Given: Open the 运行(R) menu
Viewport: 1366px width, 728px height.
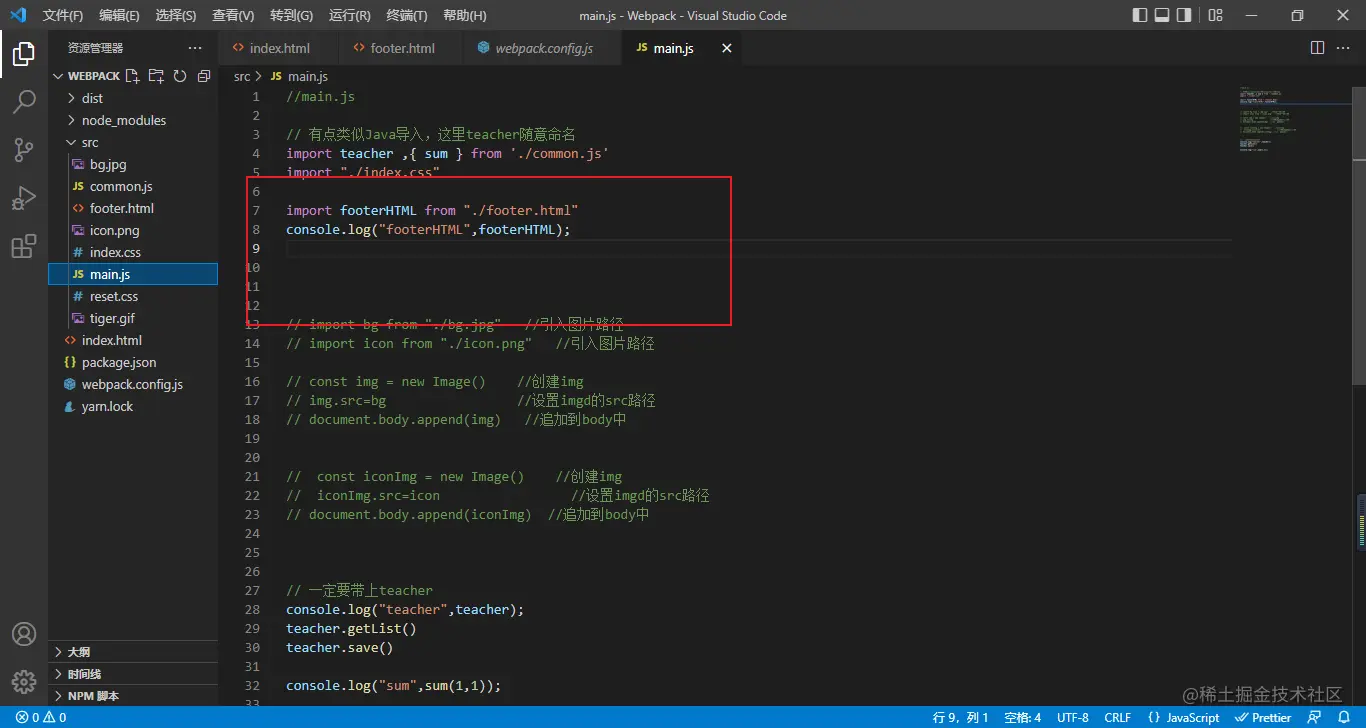Looking at the screenshot, I should (x=349, y=15).
